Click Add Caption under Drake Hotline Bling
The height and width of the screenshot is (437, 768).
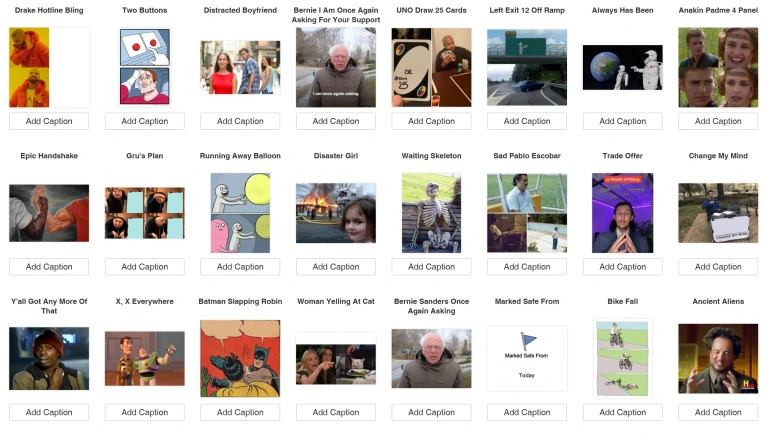click(49, 121)
